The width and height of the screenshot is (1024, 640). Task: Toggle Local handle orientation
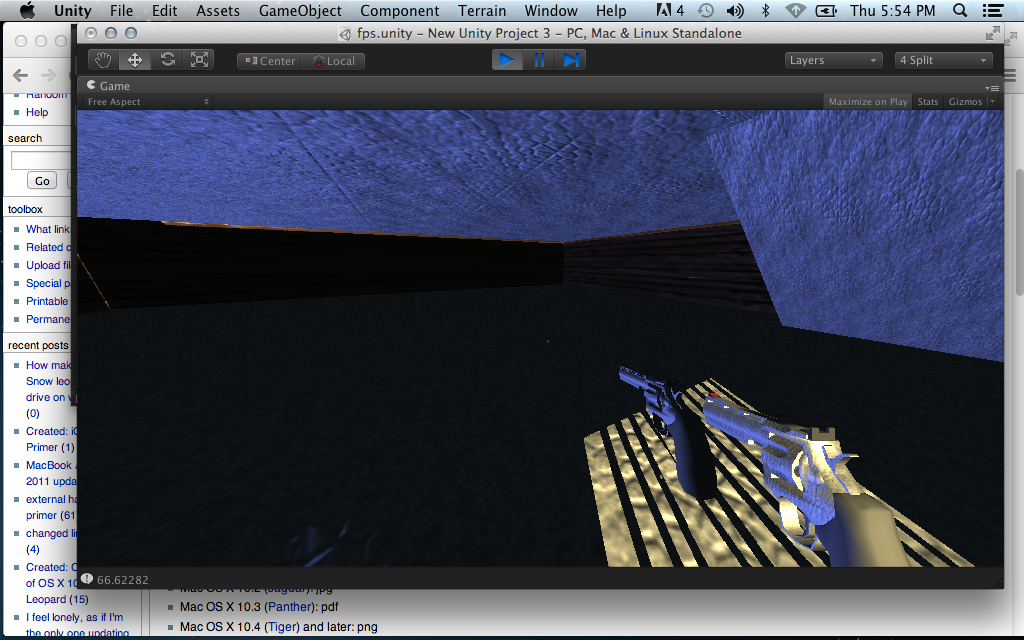pyautogui.click(x=333, y=60)
